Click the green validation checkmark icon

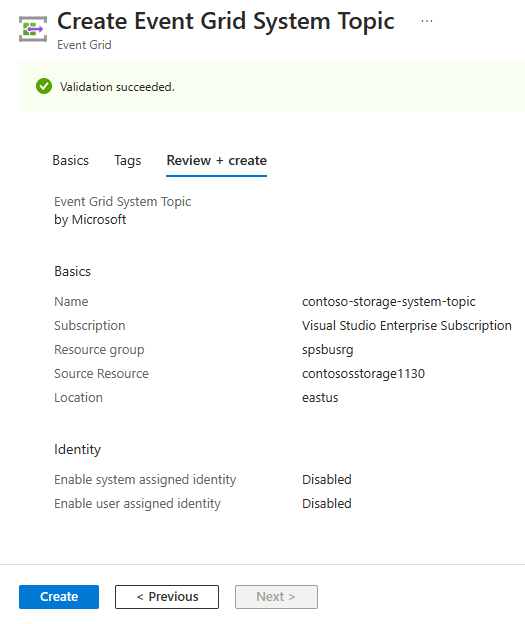(x=44, y=86)
